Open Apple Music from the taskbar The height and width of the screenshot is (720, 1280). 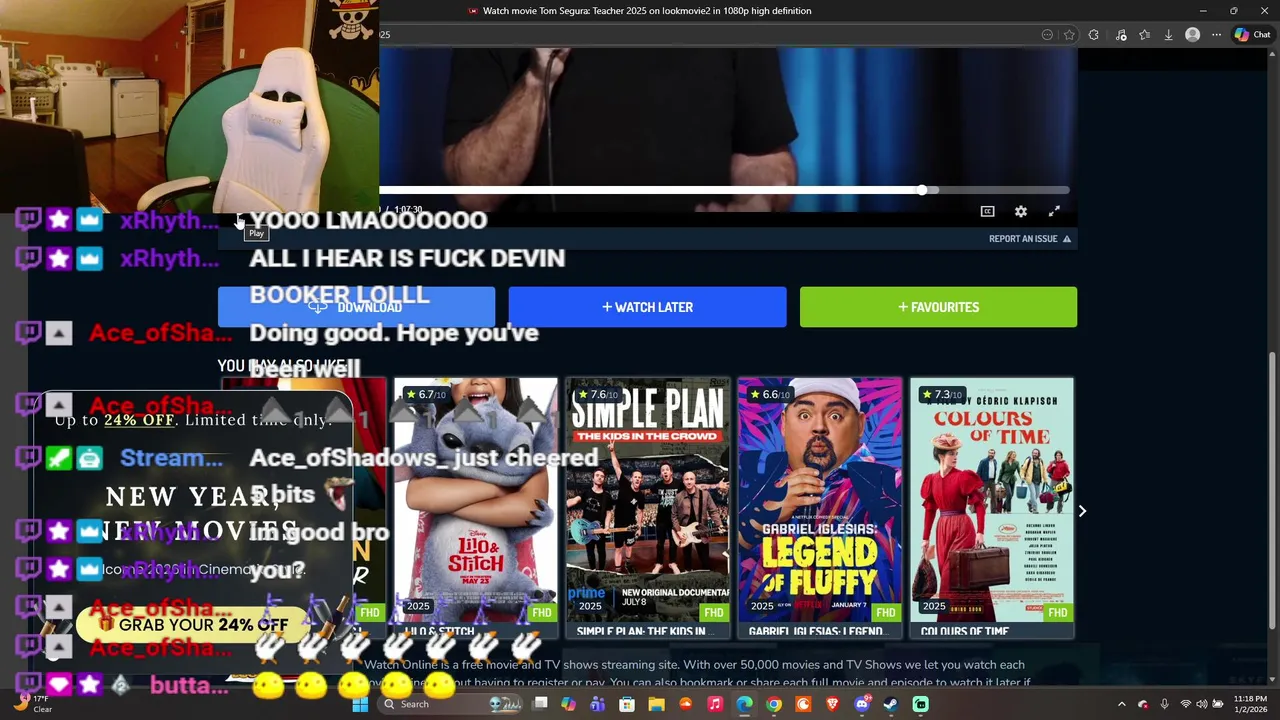715,704
